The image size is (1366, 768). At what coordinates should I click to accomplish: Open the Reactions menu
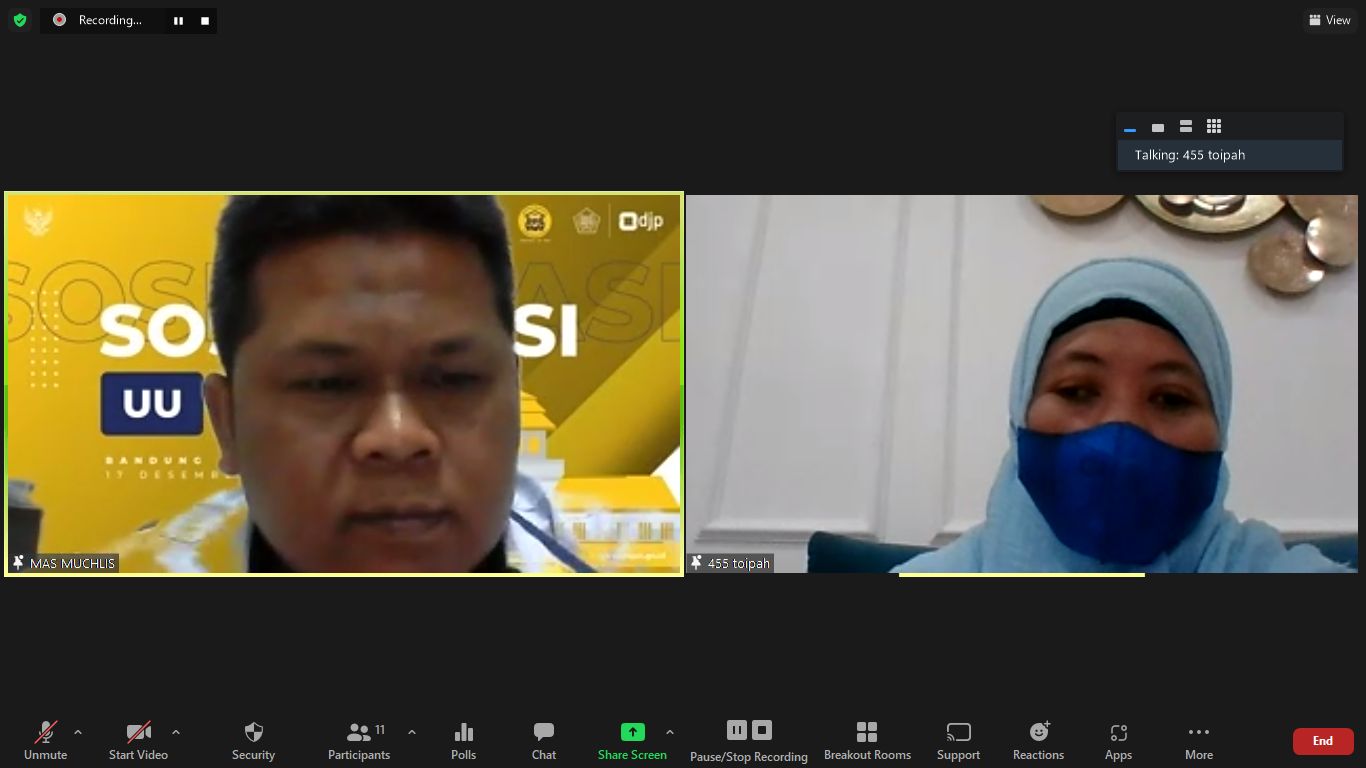(1038, 740)
